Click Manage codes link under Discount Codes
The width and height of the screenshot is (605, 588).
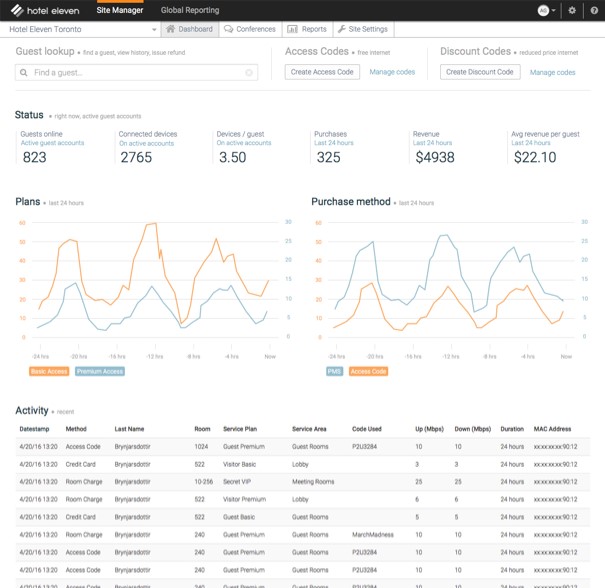click(552, 72)
